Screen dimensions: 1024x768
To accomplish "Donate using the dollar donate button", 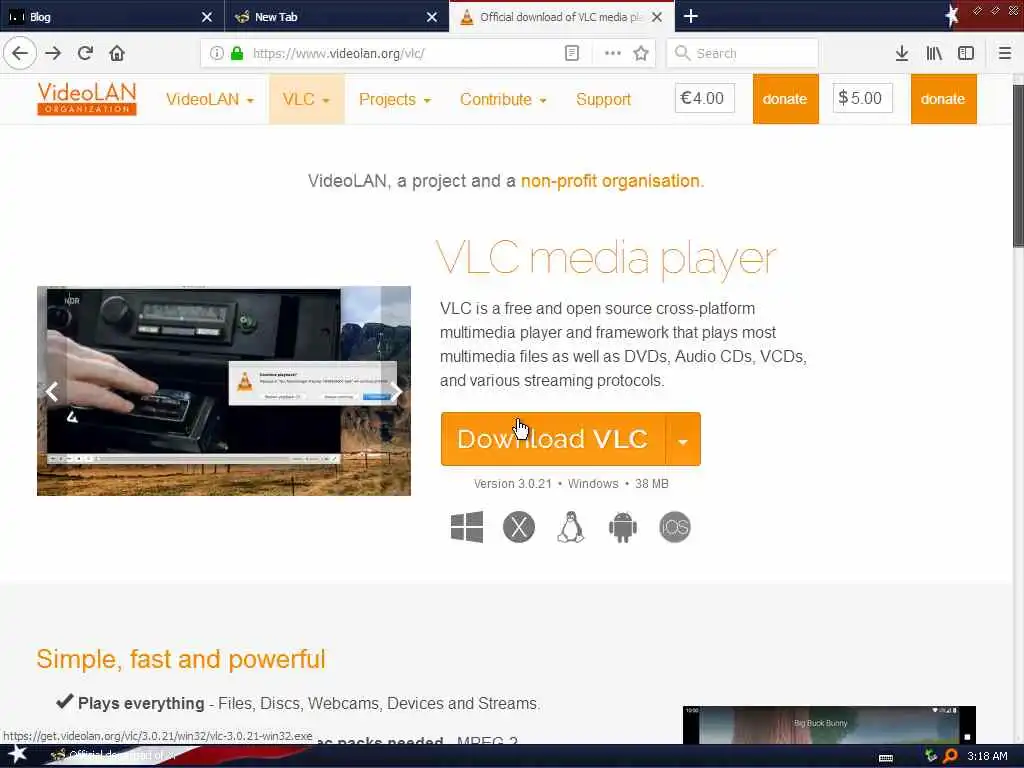I will point(943,99).
